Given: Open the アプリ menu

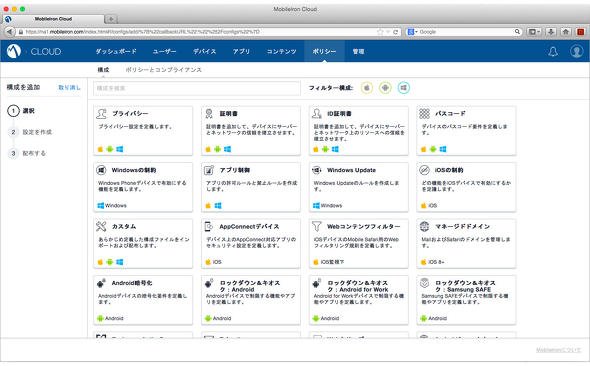Looking at the screenshot, I should coord(241,52).
